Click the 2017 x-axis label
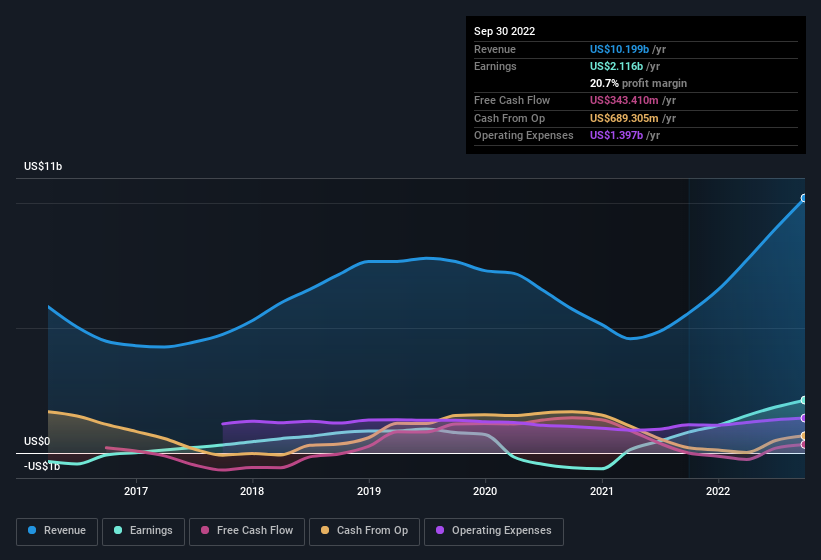821x560 pixels. 136,491
